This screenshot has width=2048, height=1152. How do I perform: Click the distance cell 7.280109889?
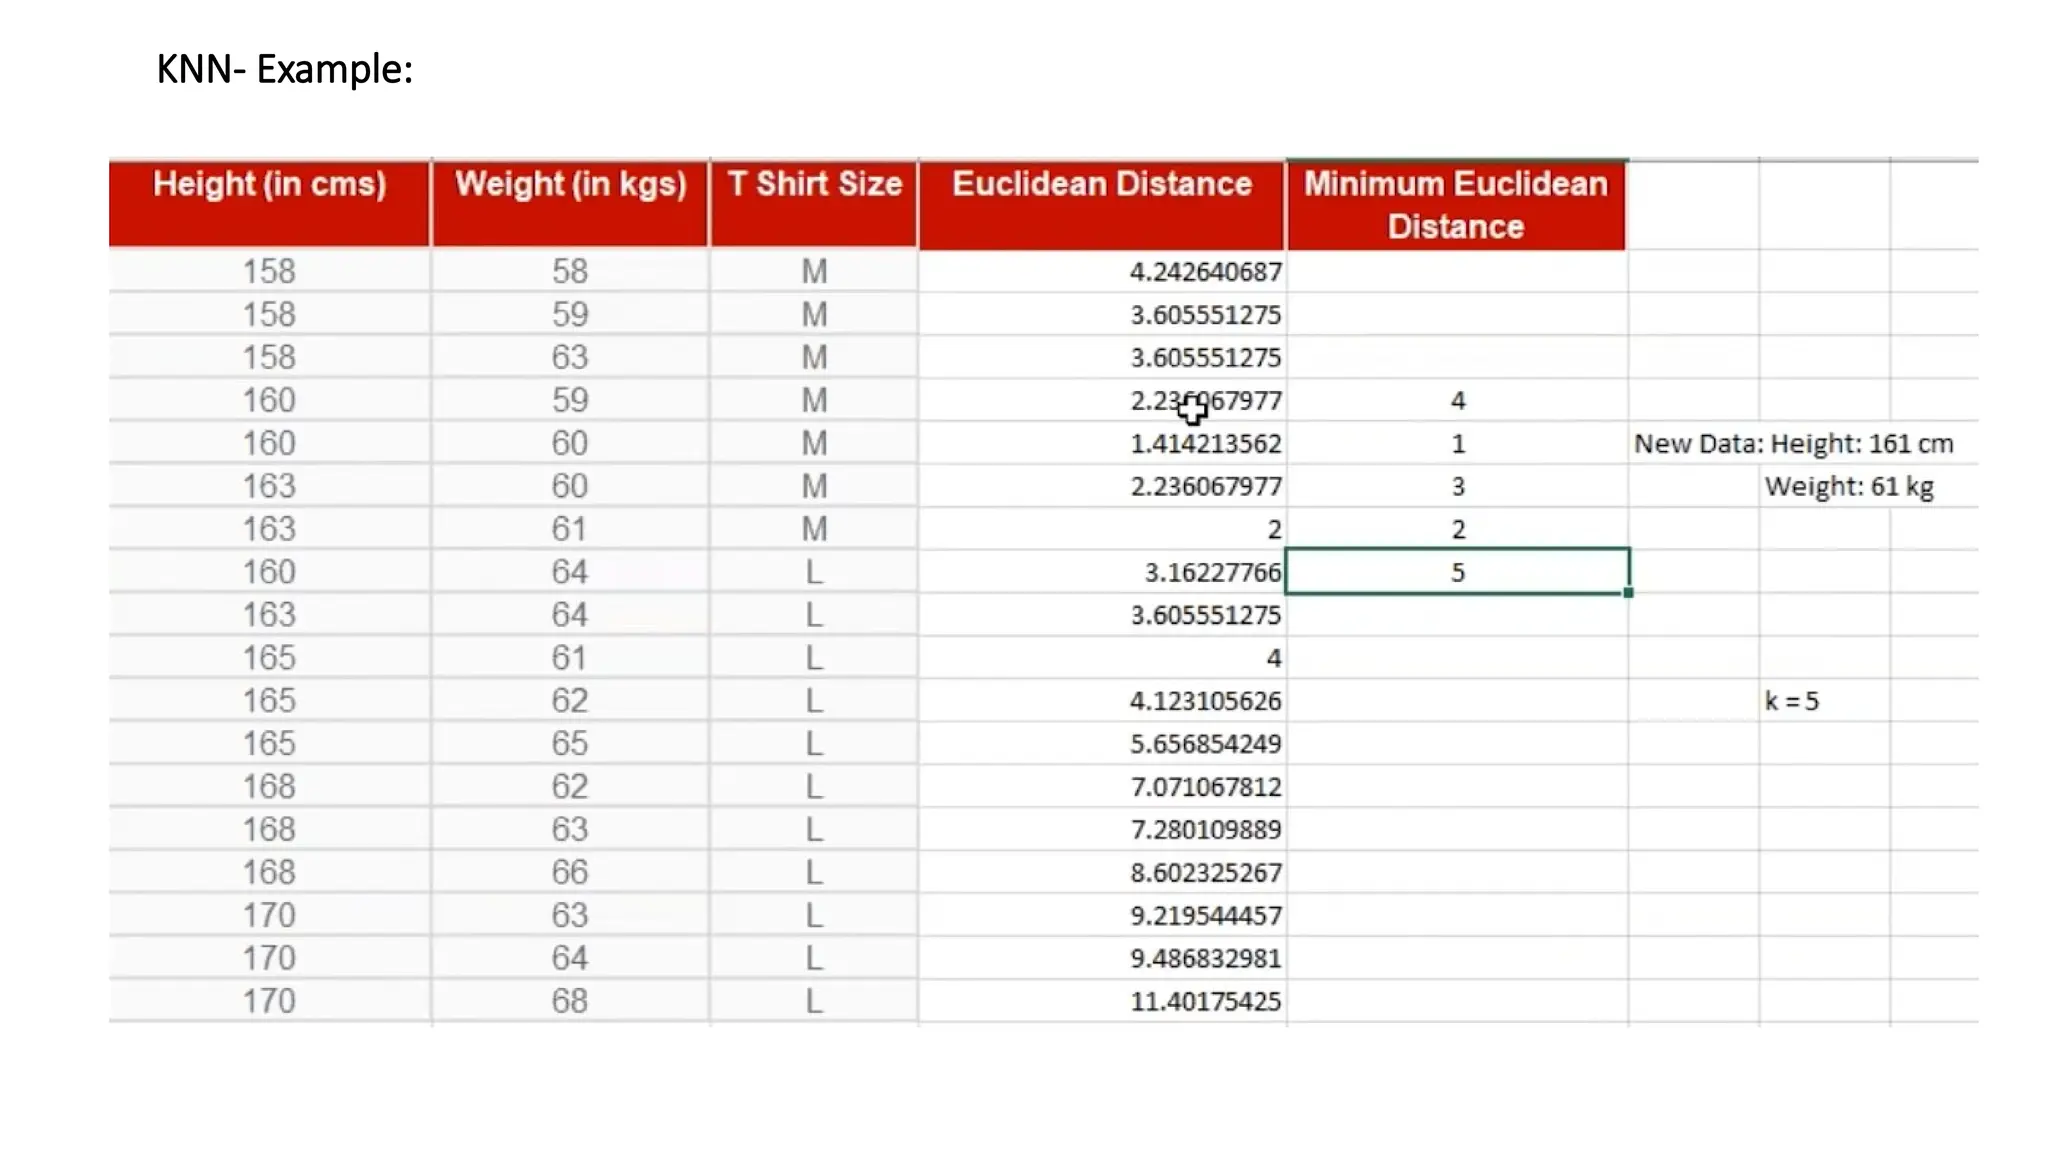tap(1205, 830)
